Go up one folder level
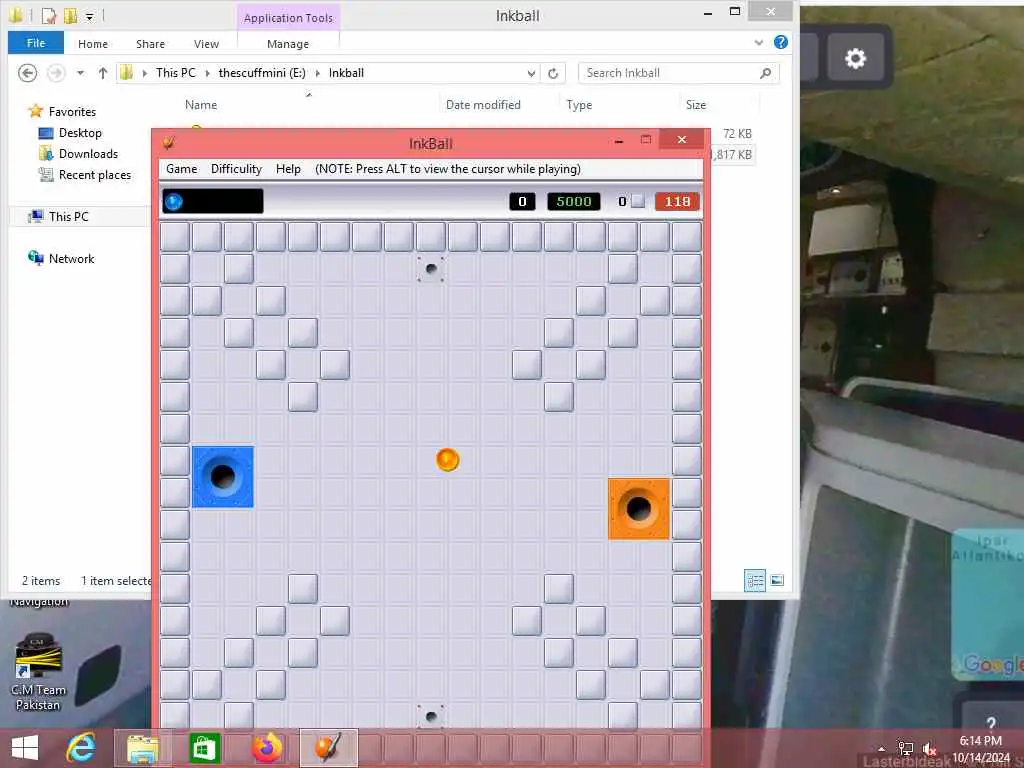 click(x=103, y=72)
